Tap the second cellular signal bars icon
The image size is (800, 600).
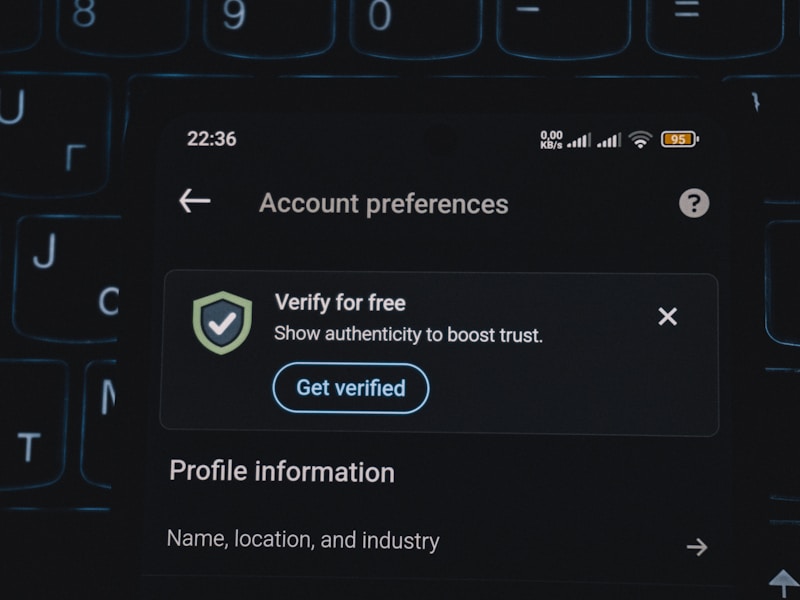point(609,140)
